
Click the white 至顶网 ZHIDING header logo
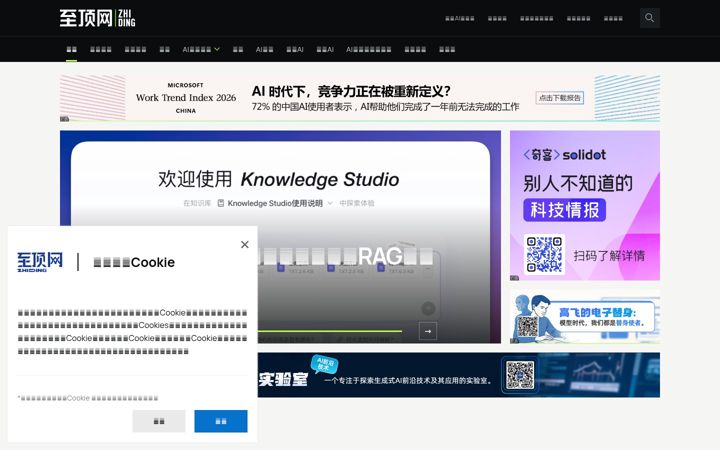(97, 18)
